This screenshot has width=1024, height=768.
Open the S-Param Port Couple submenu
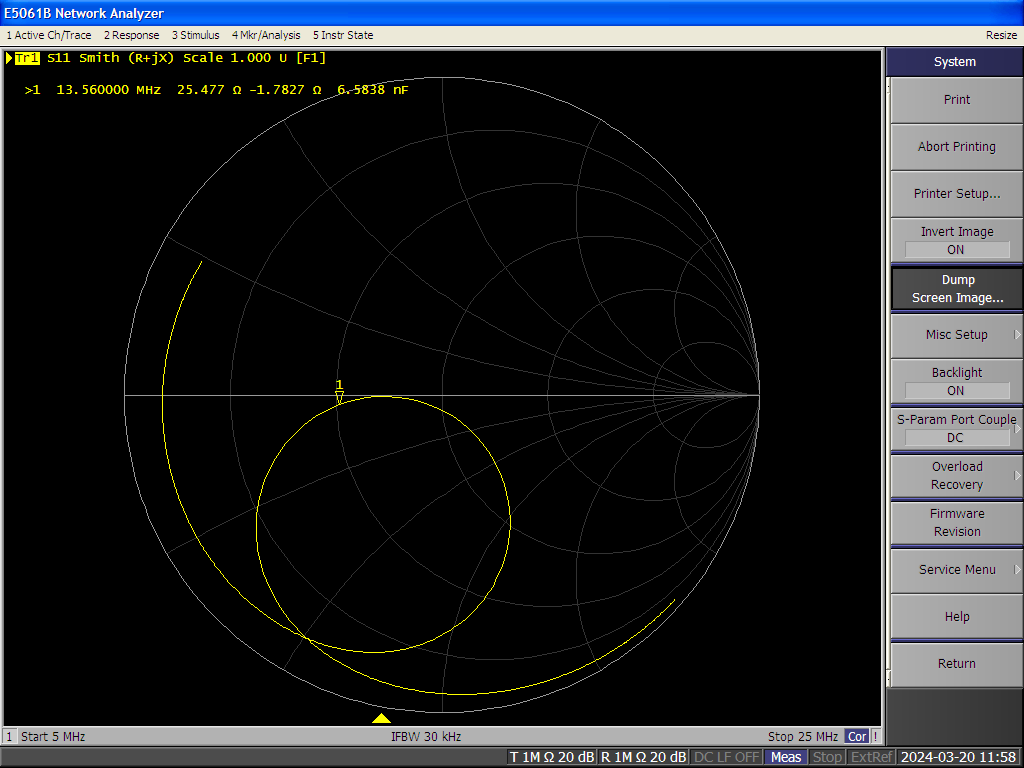pyautogui.click(x=955, y=428)
